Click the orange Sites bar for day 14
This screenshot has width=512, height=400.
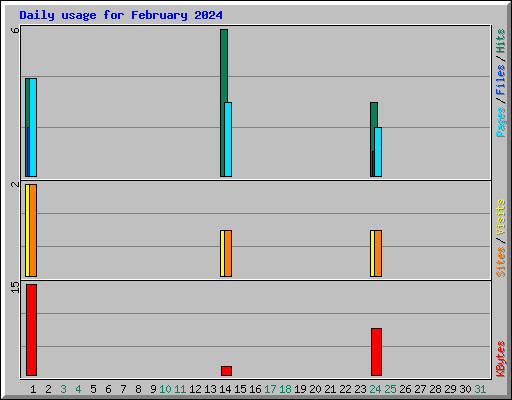click(228, 253)
